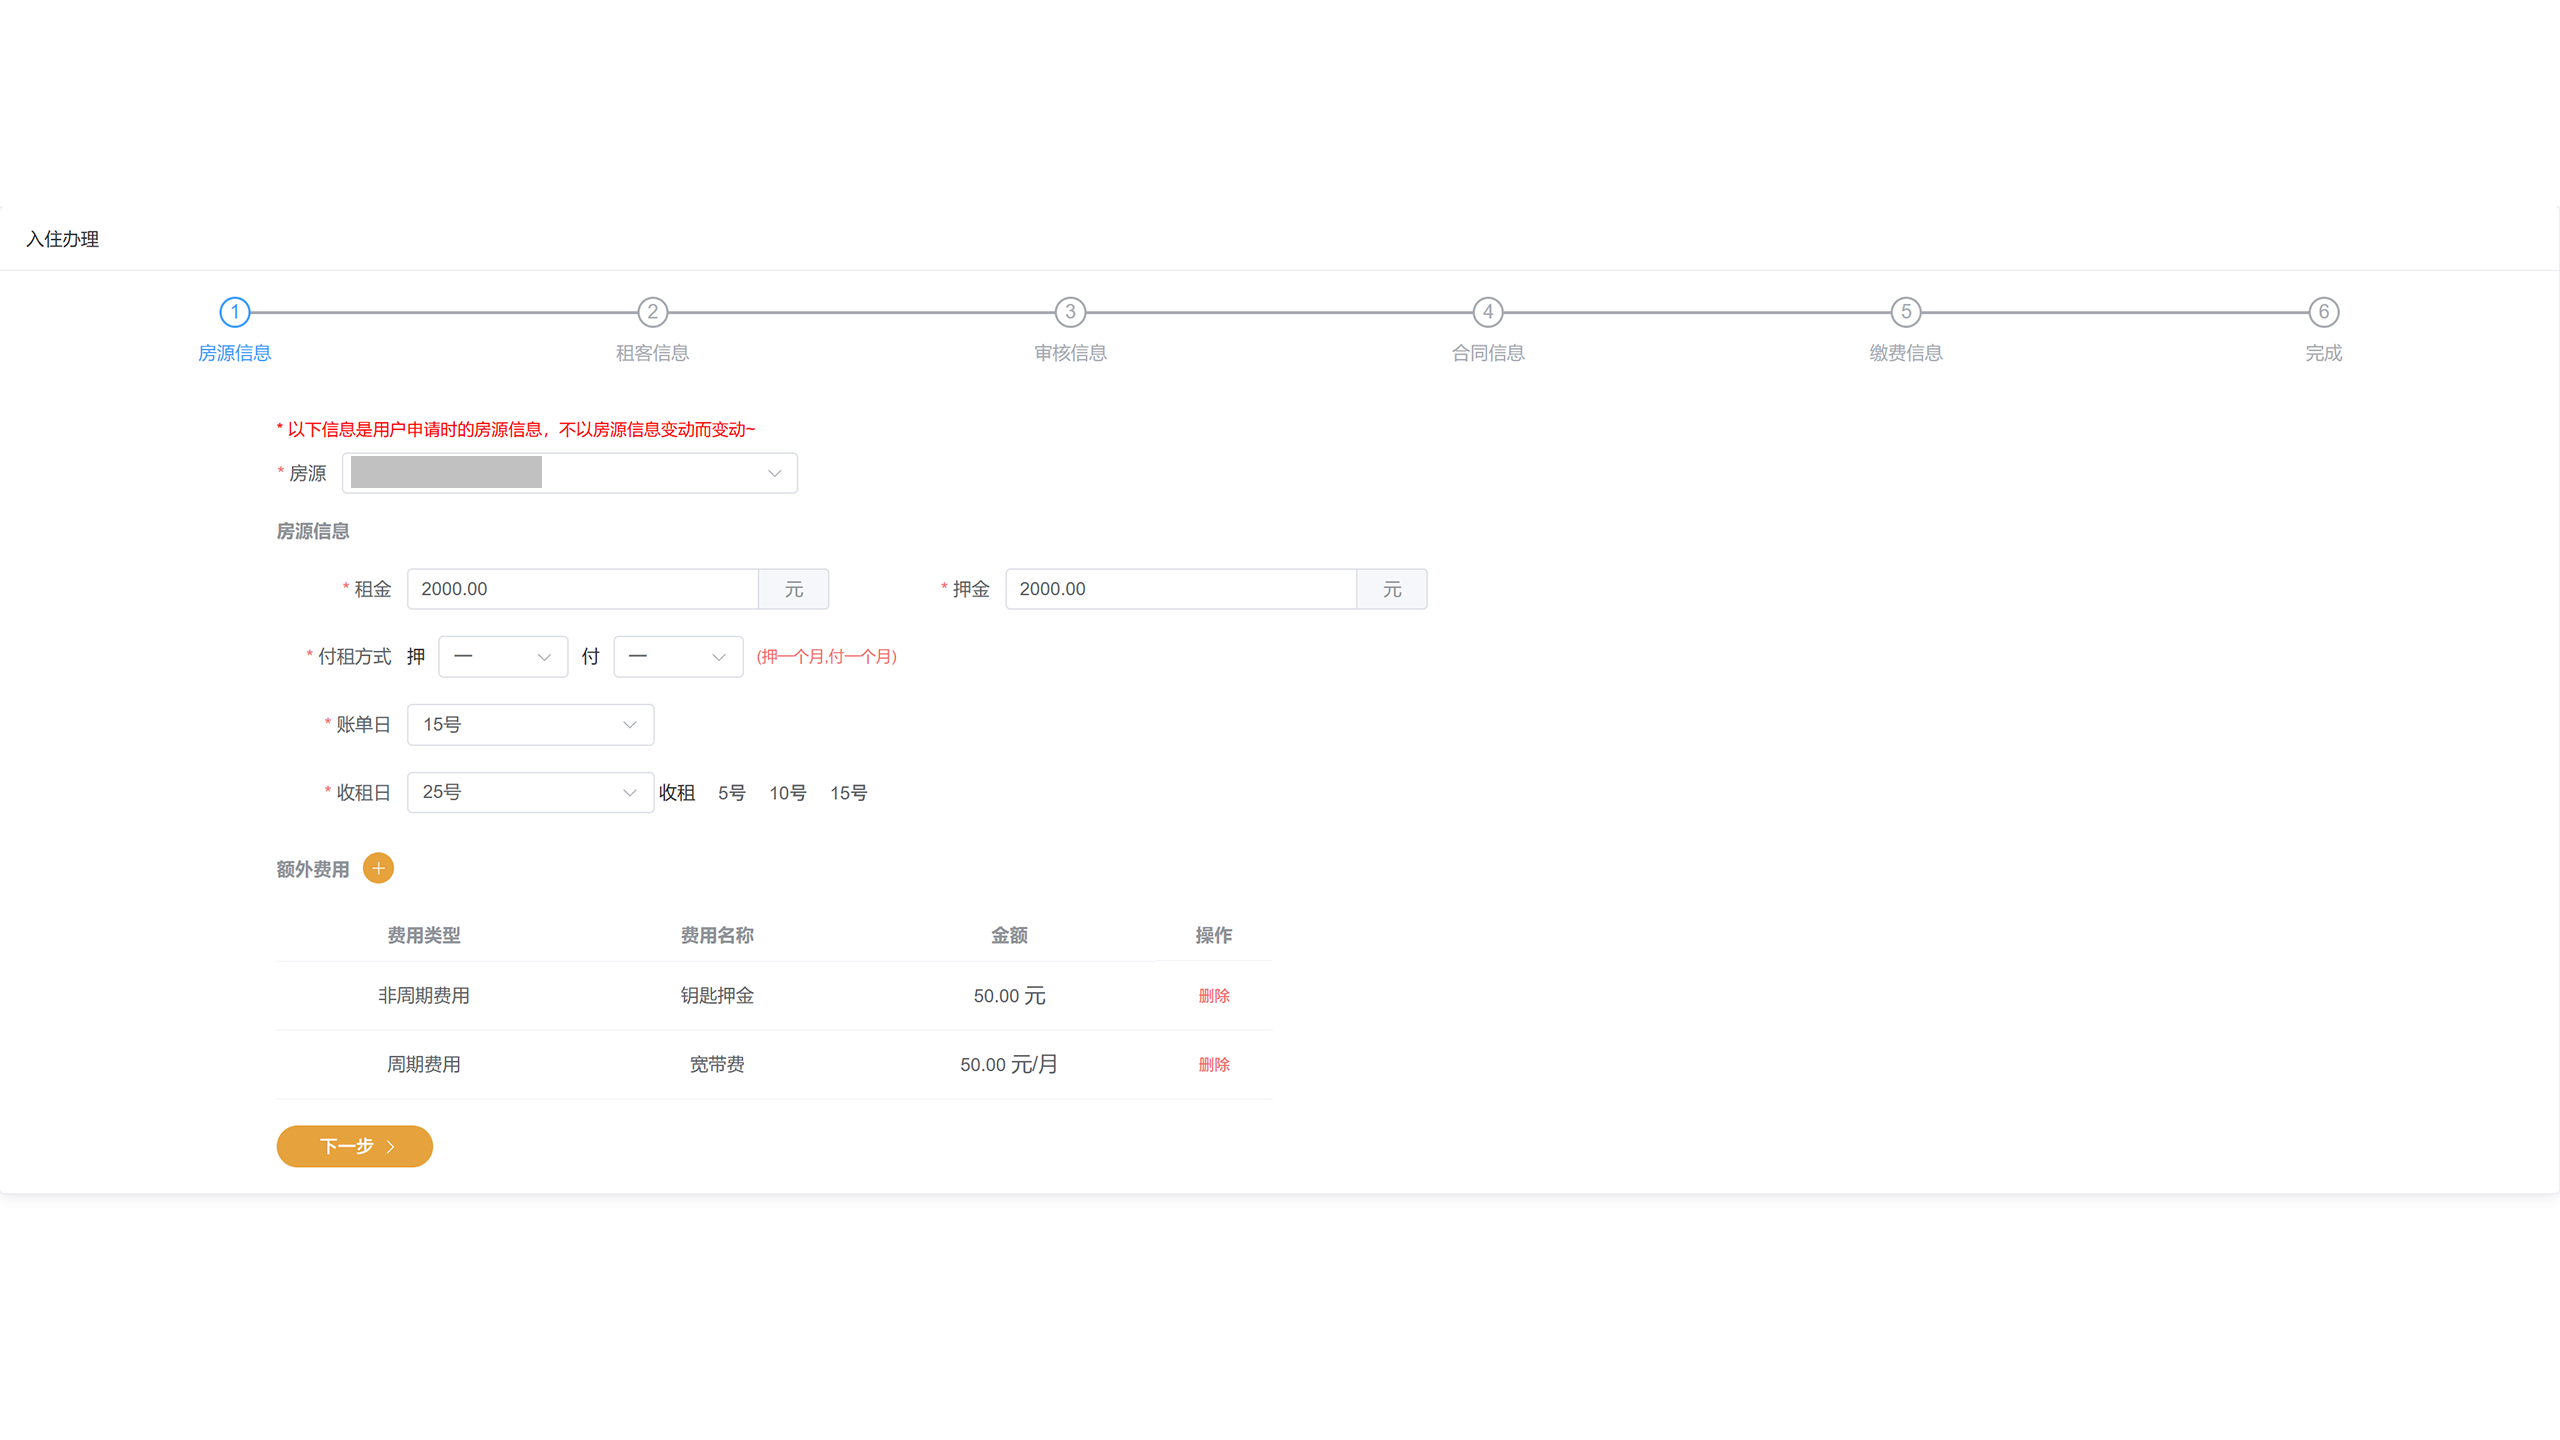
Task: Delete the 钥匙押金 fee row
Action: point(1213,996)
